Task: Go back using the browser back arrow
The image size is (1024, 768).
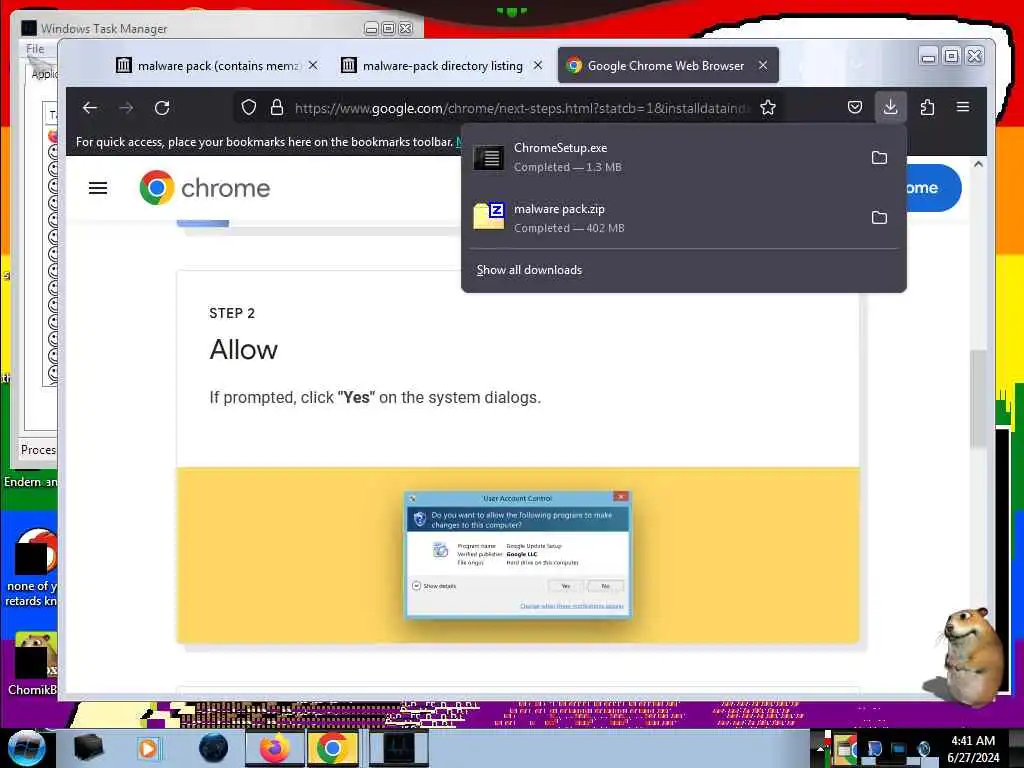Action: (90, 108)
